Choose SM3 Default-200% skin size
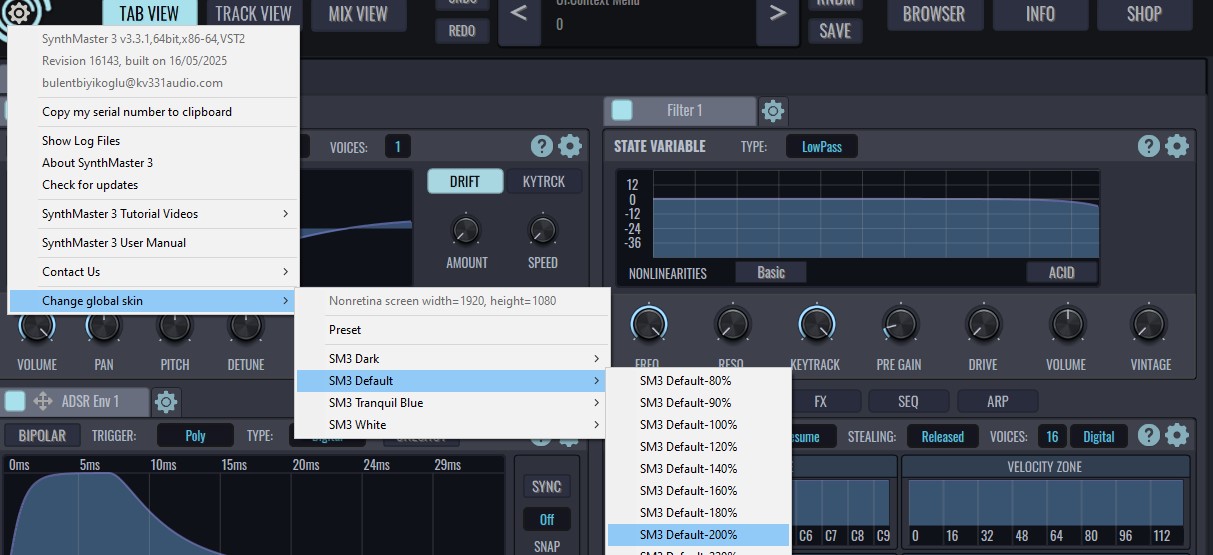Viewport: 1213px width, 555px height. 698,535
